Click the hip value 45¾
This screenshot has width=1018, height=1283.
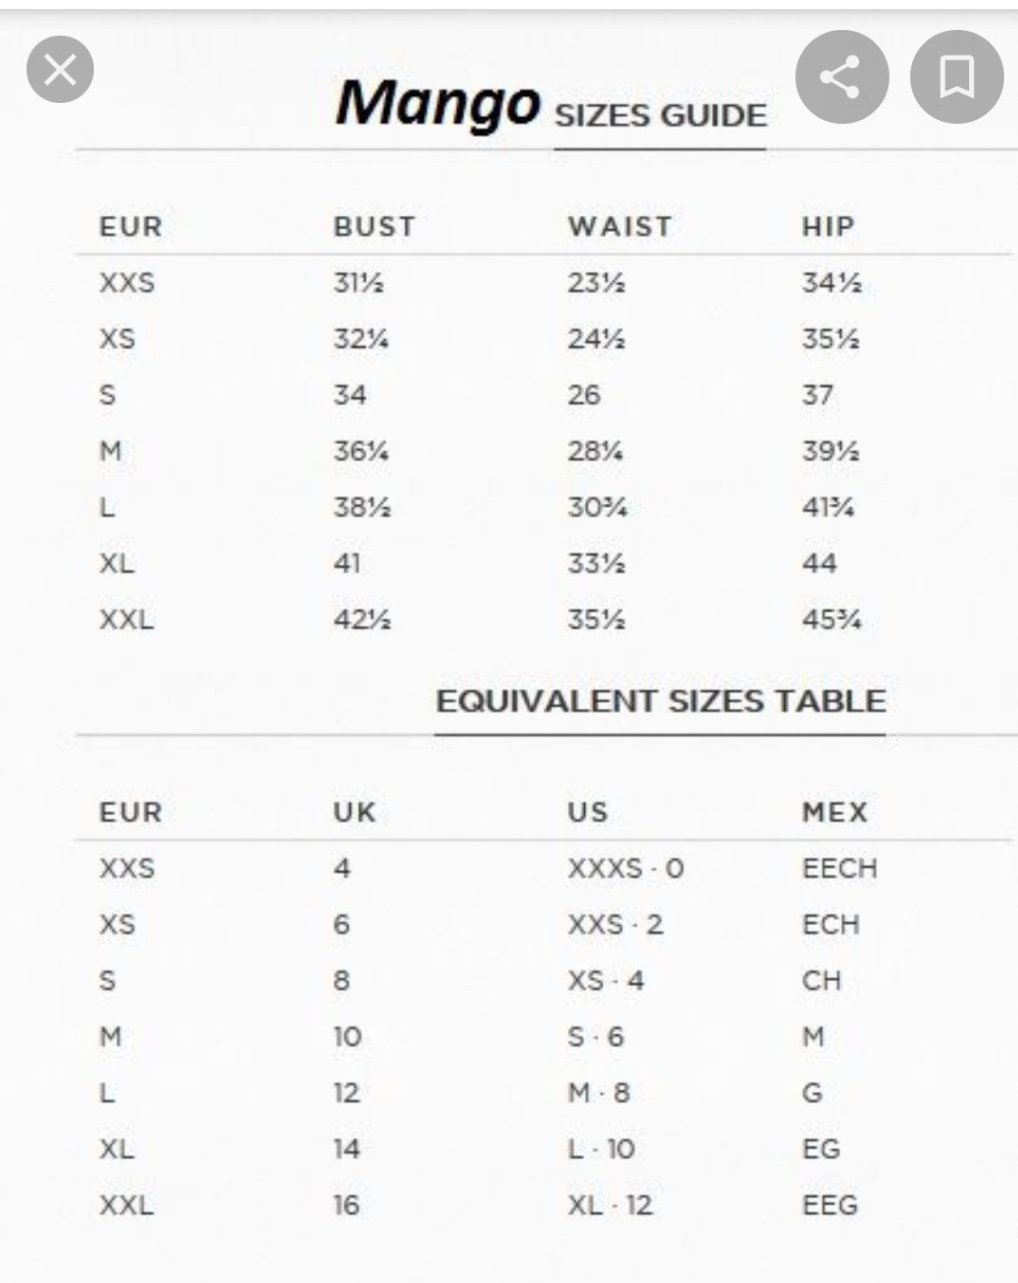831,620
